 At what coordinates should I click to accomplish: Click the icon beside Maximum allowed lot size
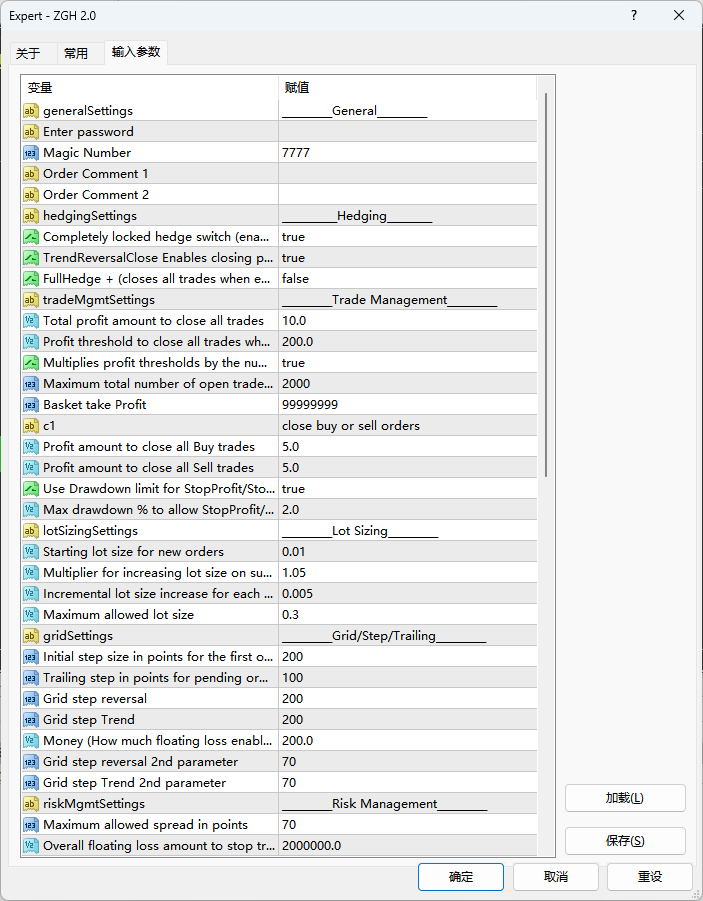[30, 615]
